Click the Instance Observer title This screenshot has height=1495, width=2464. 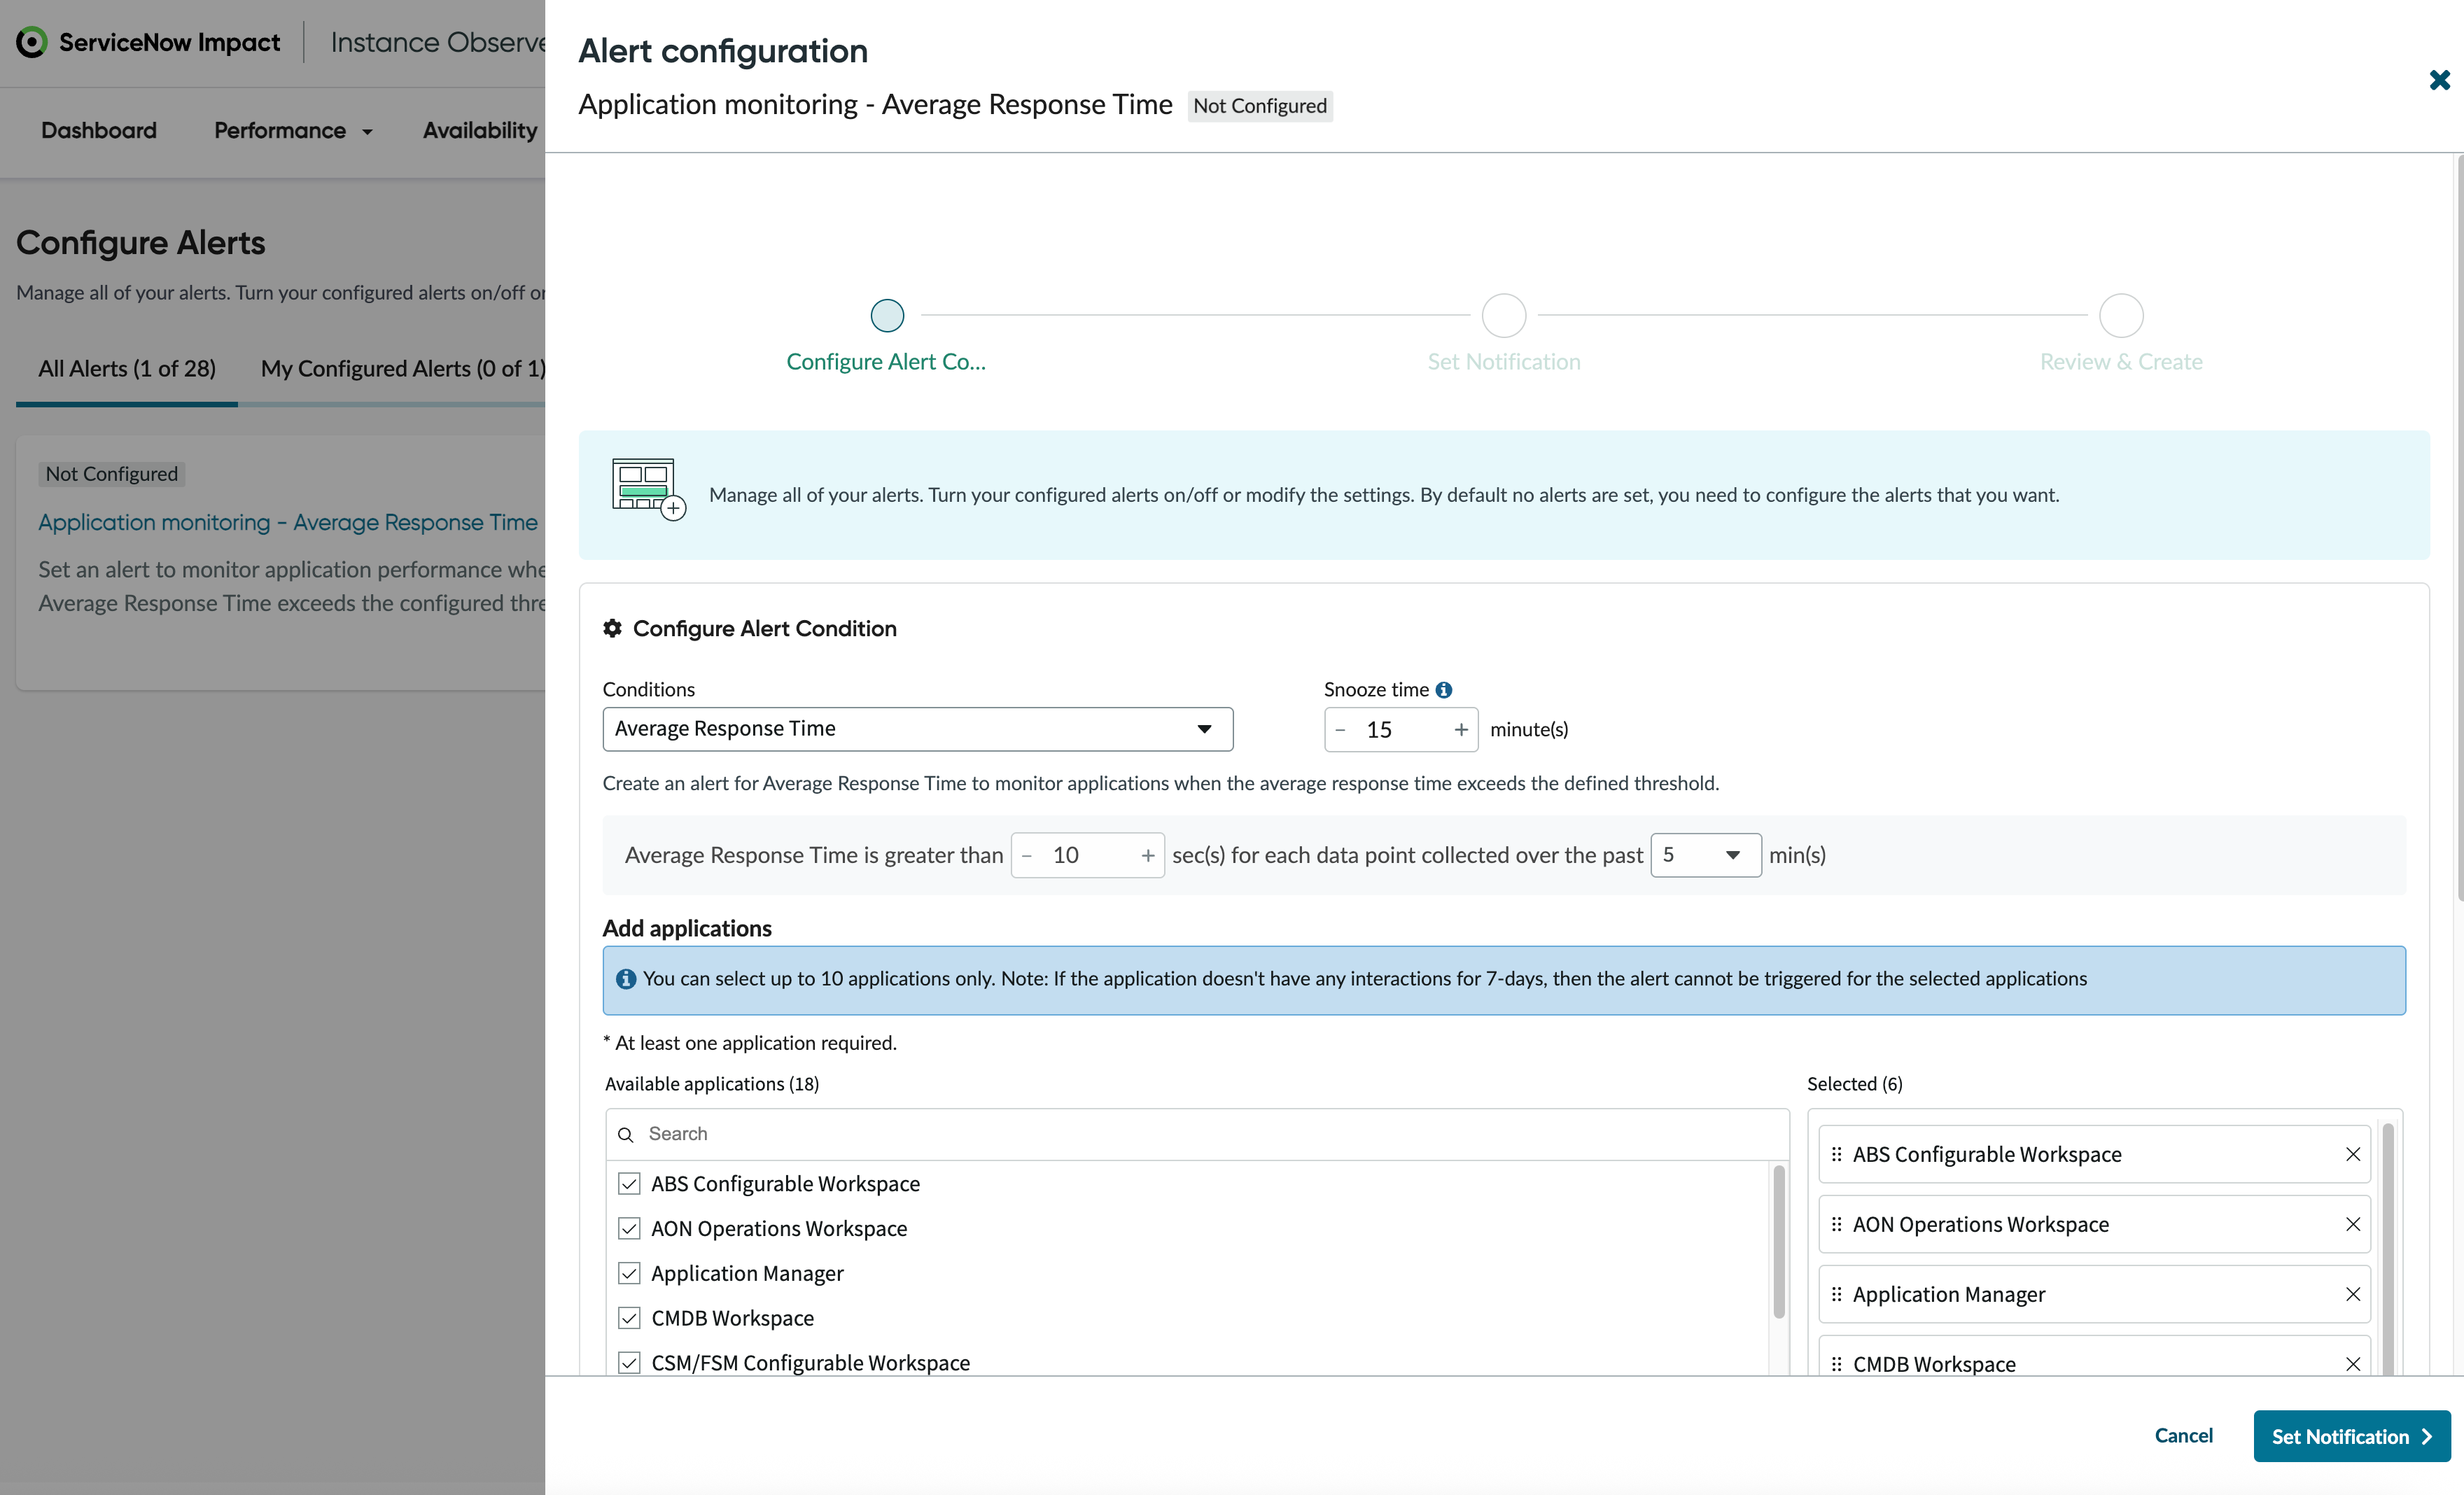coord(438,43)
